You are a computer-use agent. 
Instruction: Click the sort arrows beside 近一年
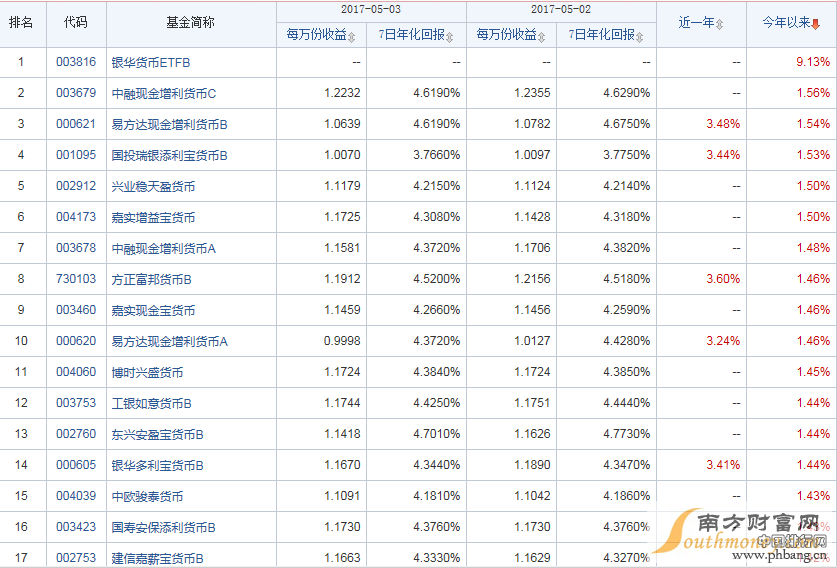pyautogui.click(x=719, y=24)
